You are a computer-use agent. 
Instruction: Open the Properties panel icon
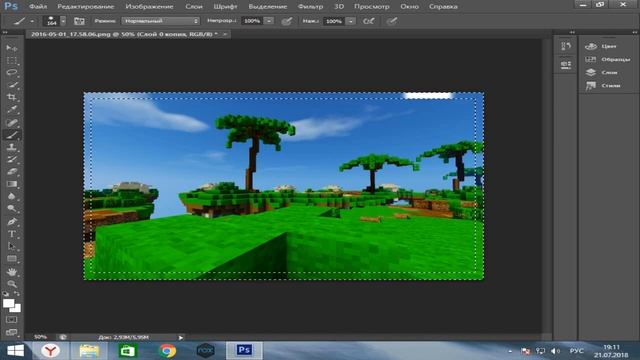coord(566,64)
